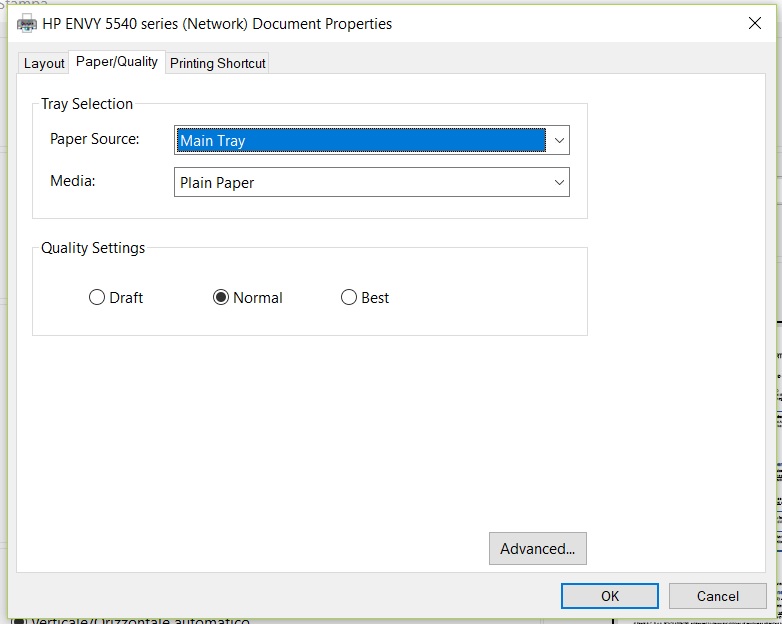
Task: Click the printer icon in the title bar
Action: [x=27, y=23]
